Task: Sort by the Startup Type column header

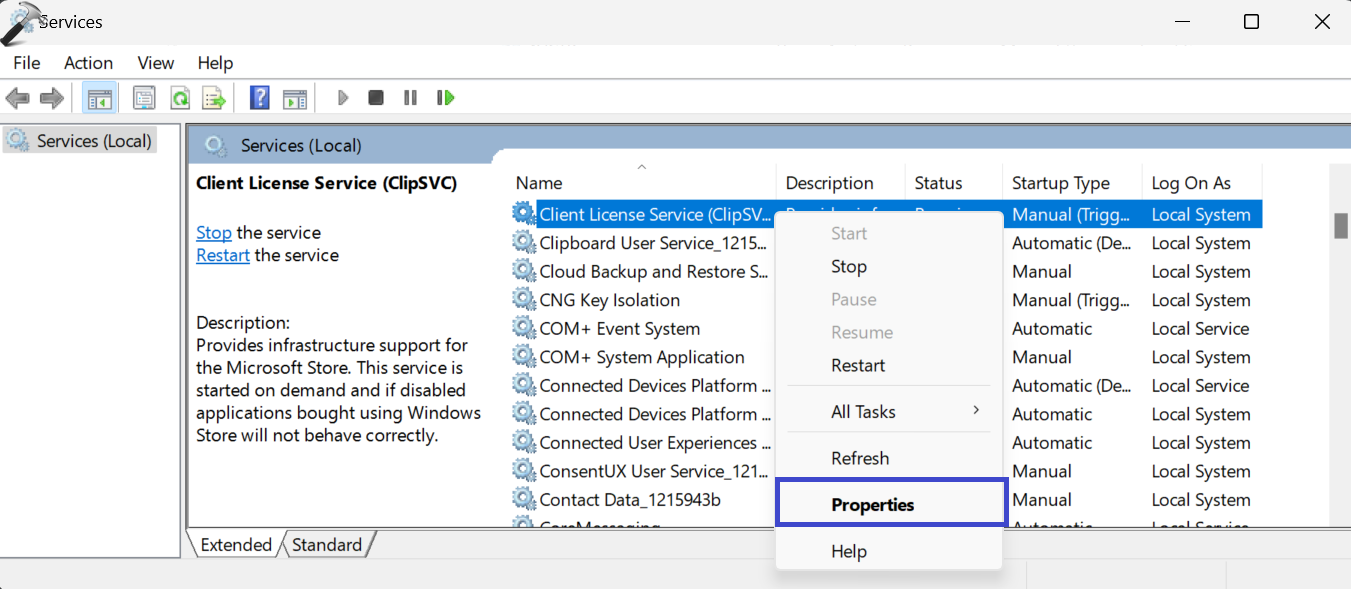Action: [x=1060, y=183]
